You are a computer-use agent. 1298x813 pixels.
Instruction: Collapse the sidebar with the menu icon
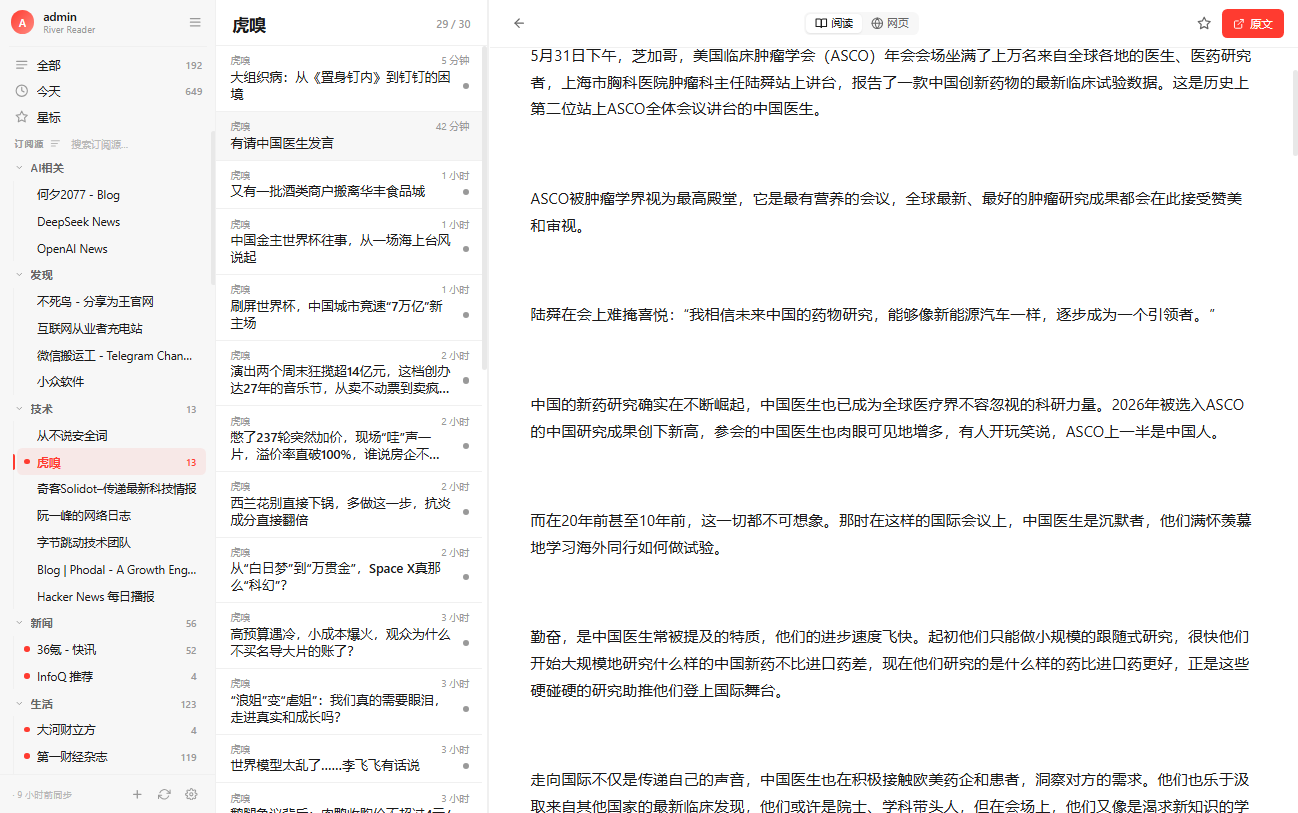point(195,22)
